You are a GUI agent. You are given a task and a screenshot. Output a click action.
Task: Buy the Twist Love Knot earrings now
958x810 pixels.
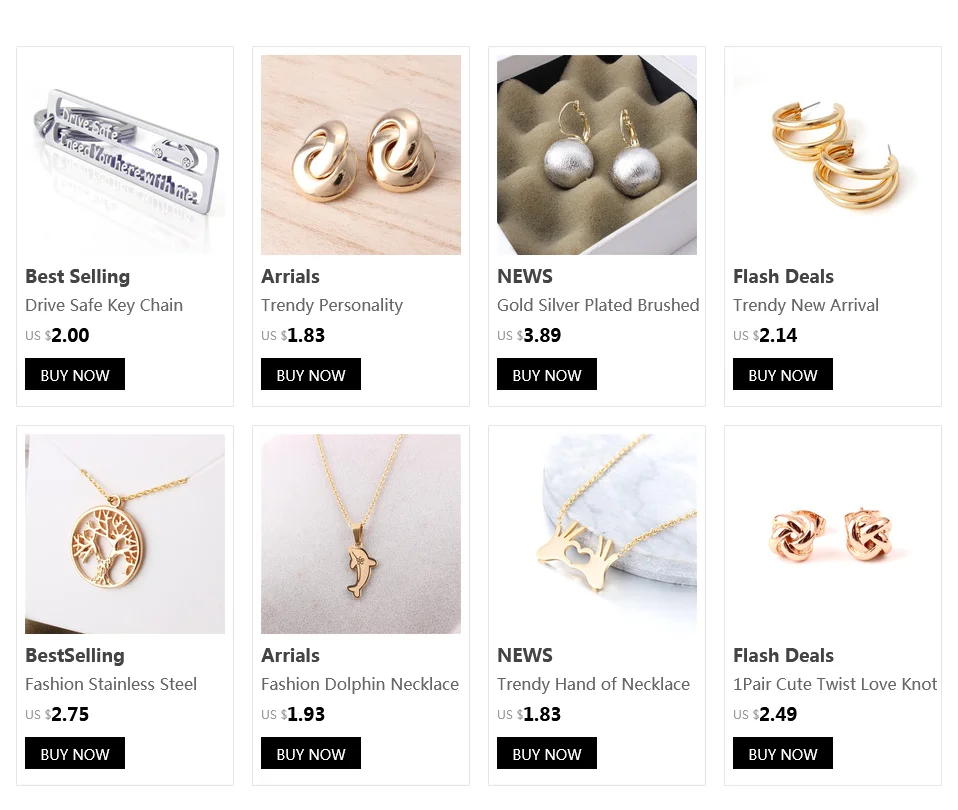tap(783, 753)
